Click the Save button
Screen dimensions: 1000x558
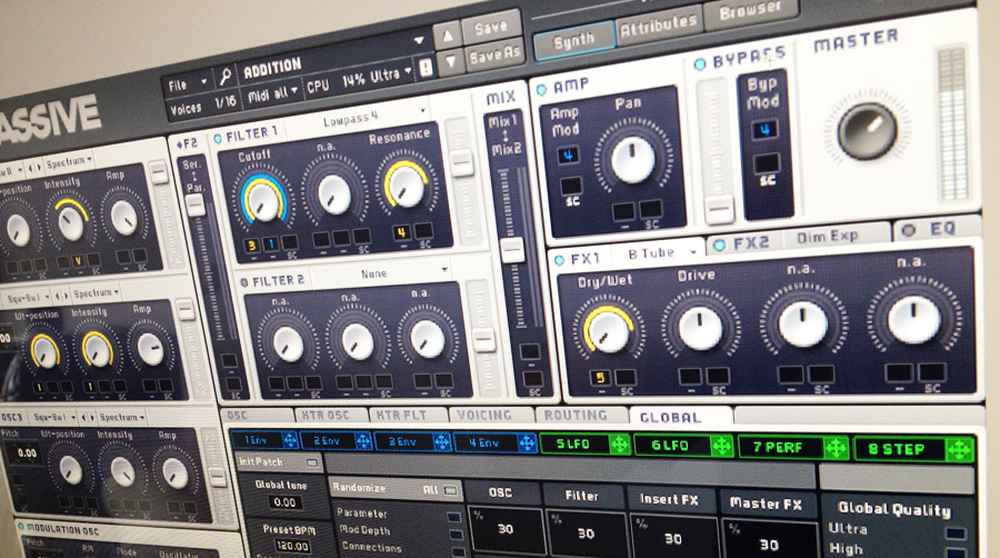pyautogui.click(x=491, y=27)
